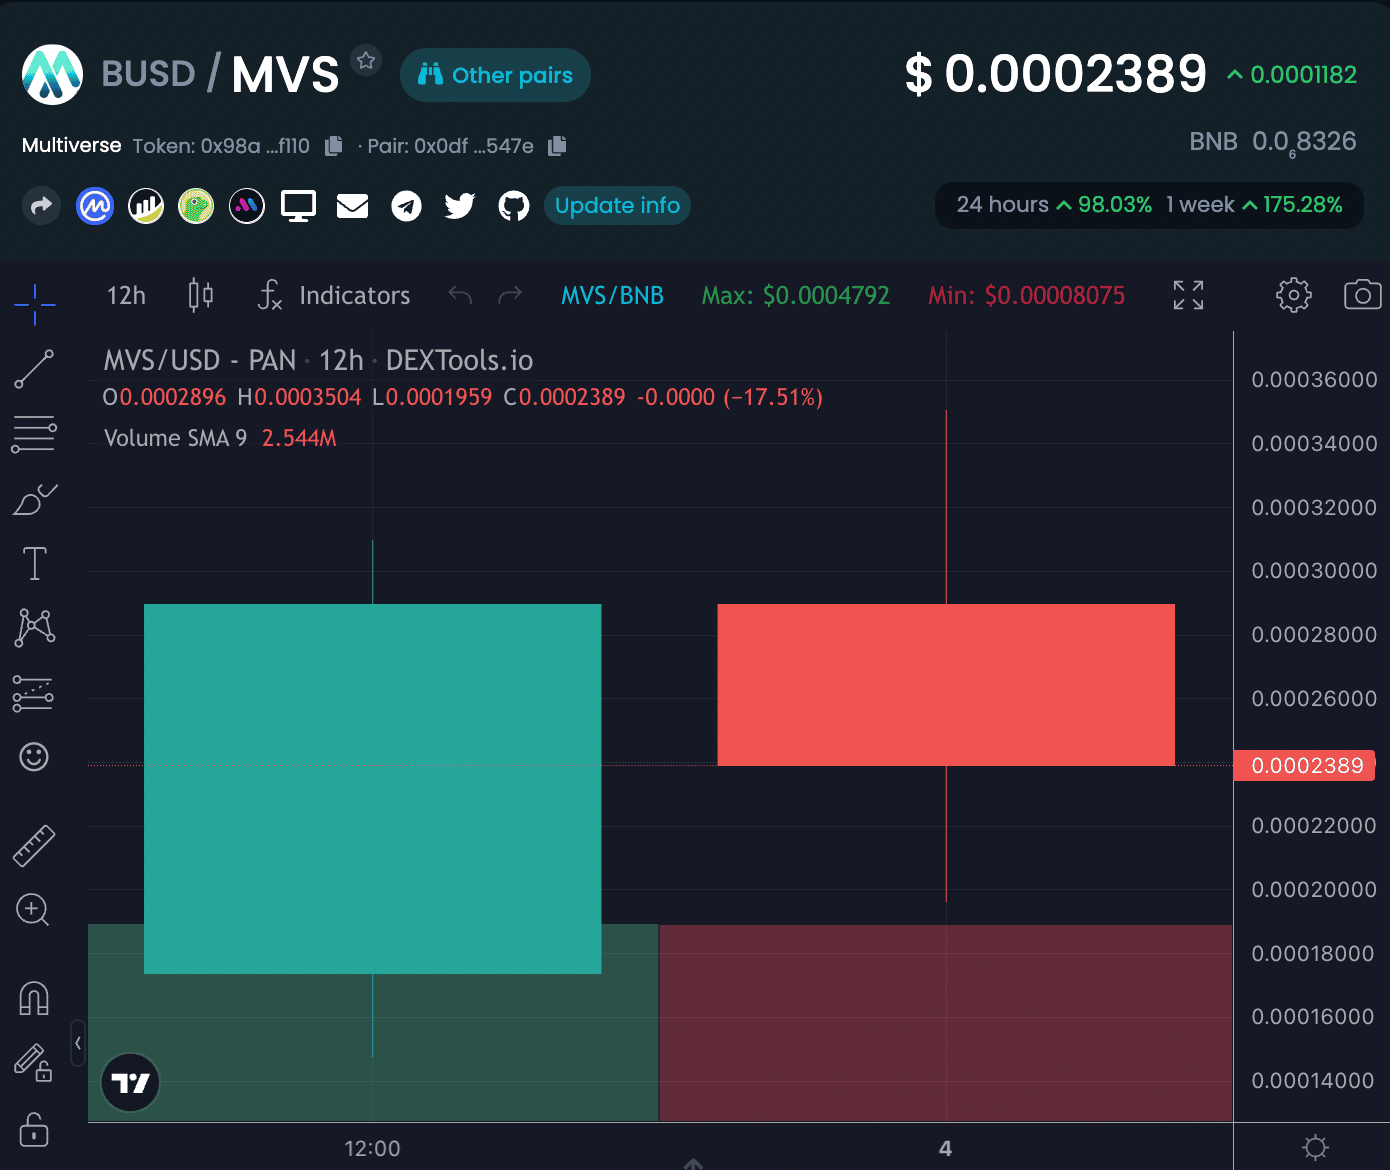Enter fullscreen chart mode

[1188, 295]
